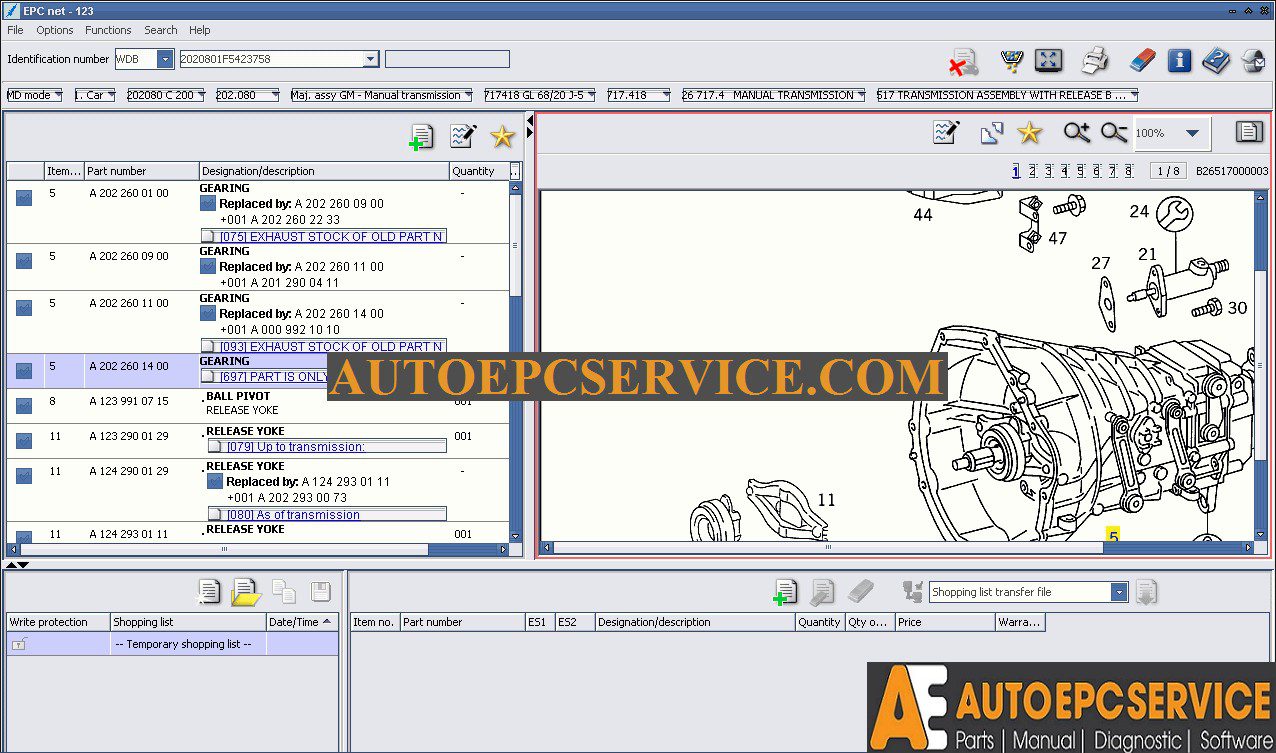The image size is (1276, 753).
Task: Click the document view icon in picture toolbar
Action: [1249, 131]
